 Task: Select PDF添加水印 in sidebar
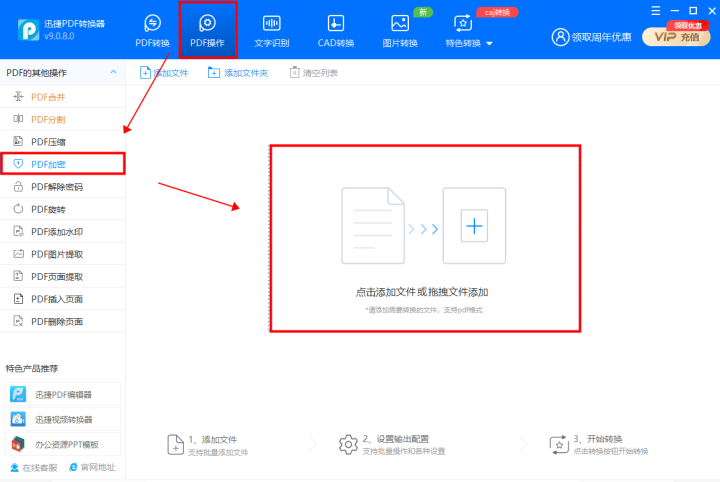[x=62, y=232]
